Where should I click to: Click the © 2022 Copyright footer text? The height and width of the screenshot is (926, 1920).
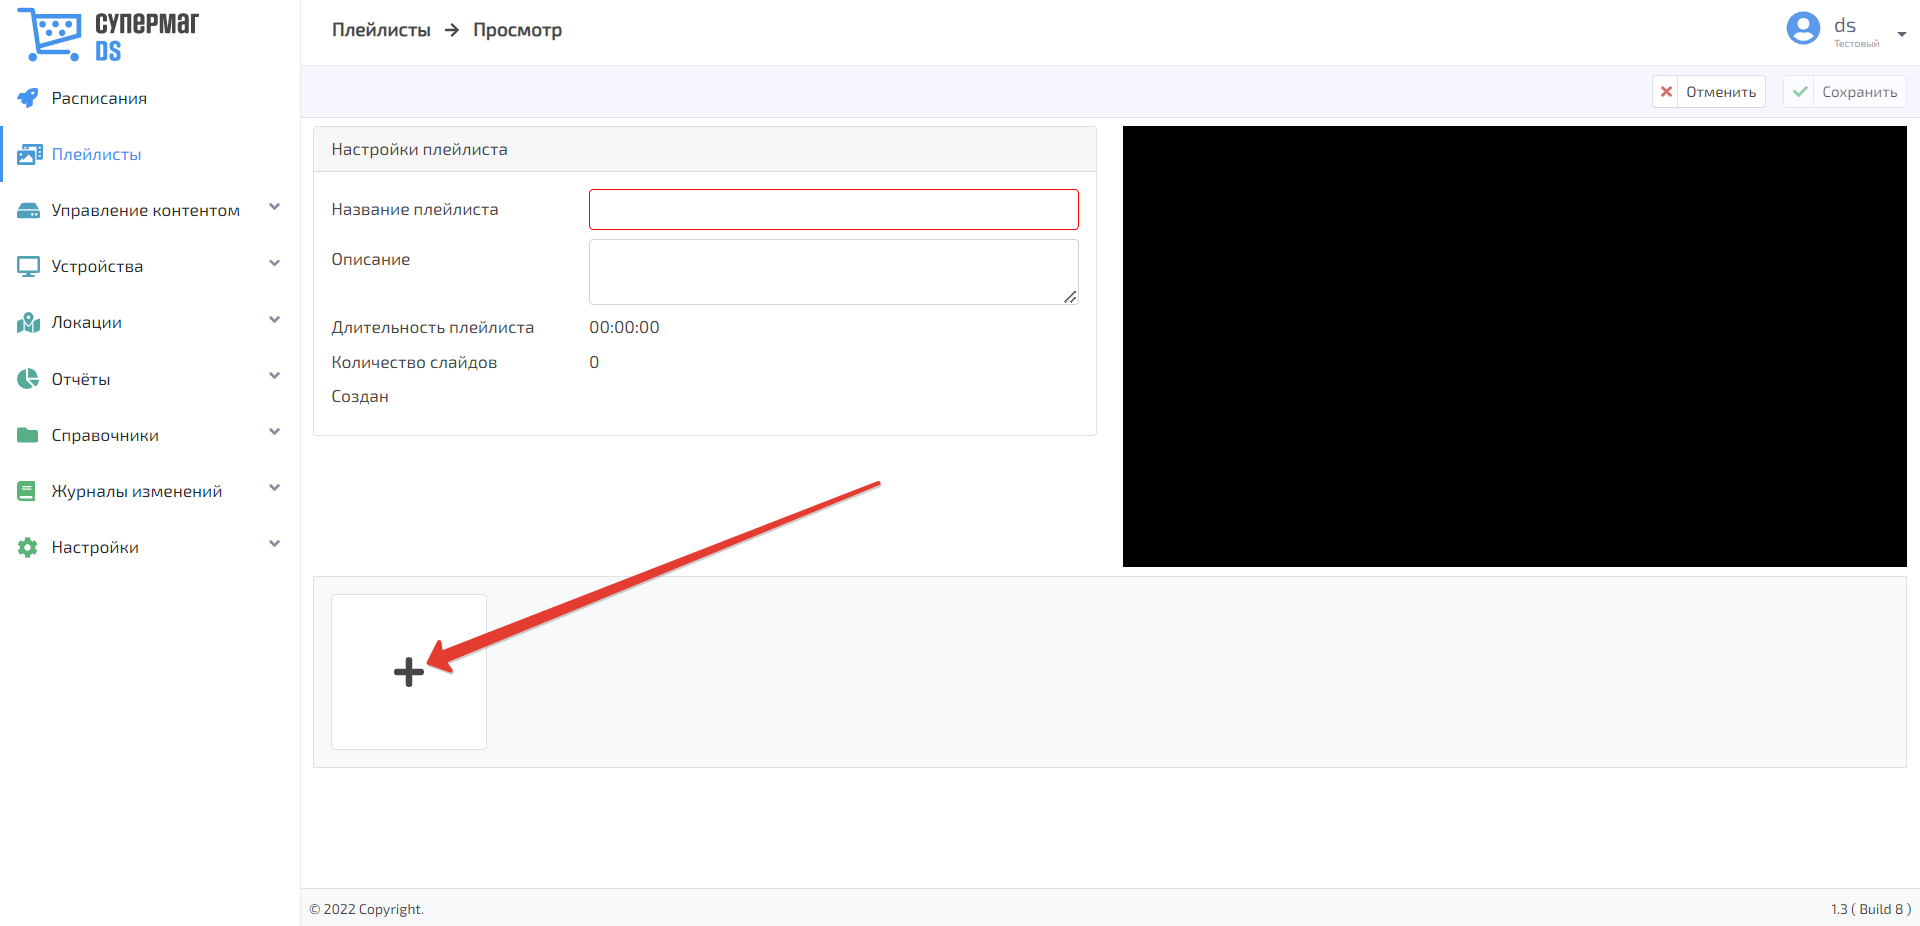pos(366,909)
